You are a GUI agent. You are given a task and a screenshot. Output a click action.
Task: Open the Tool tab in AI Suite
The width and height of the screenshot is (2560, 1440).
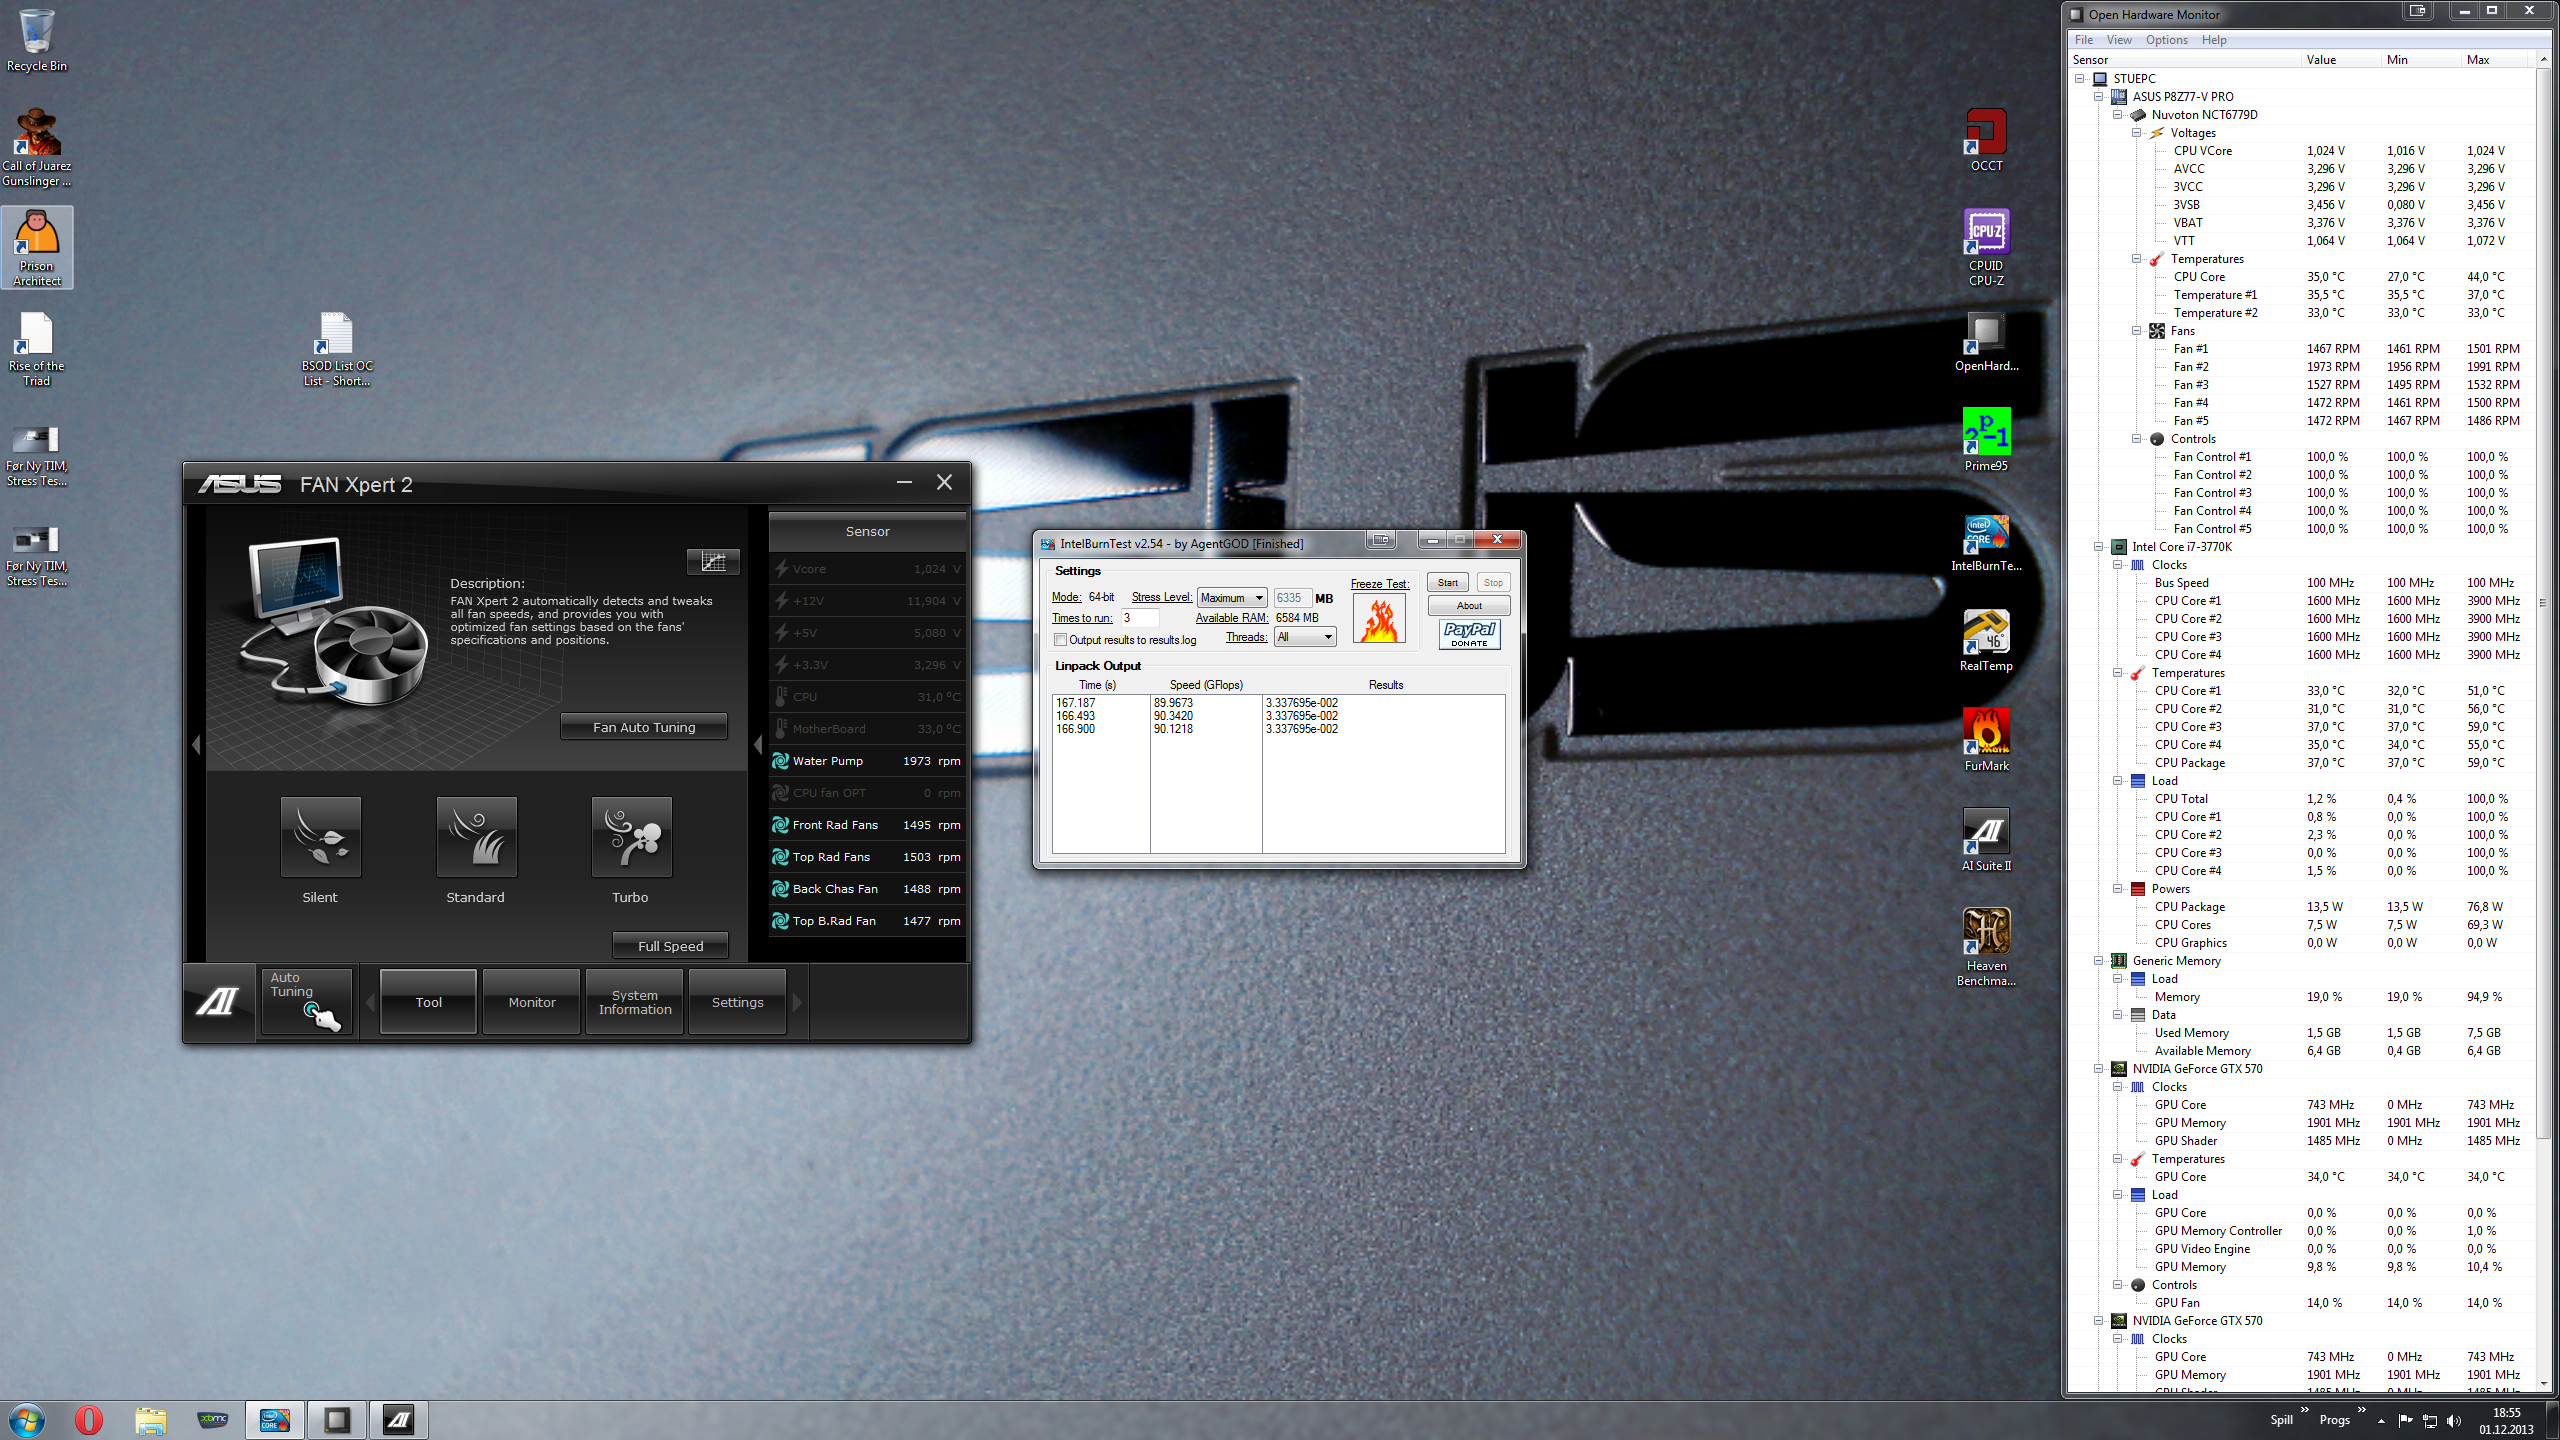428,1002
